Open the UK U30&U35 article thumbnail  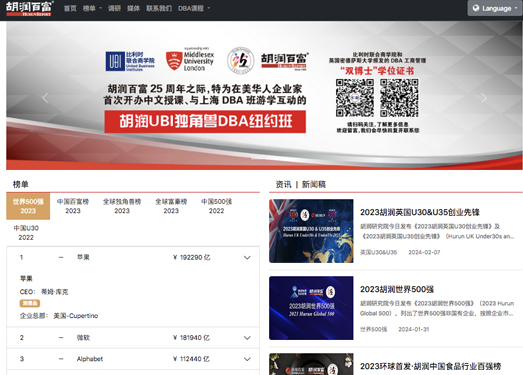click(311, 231)
